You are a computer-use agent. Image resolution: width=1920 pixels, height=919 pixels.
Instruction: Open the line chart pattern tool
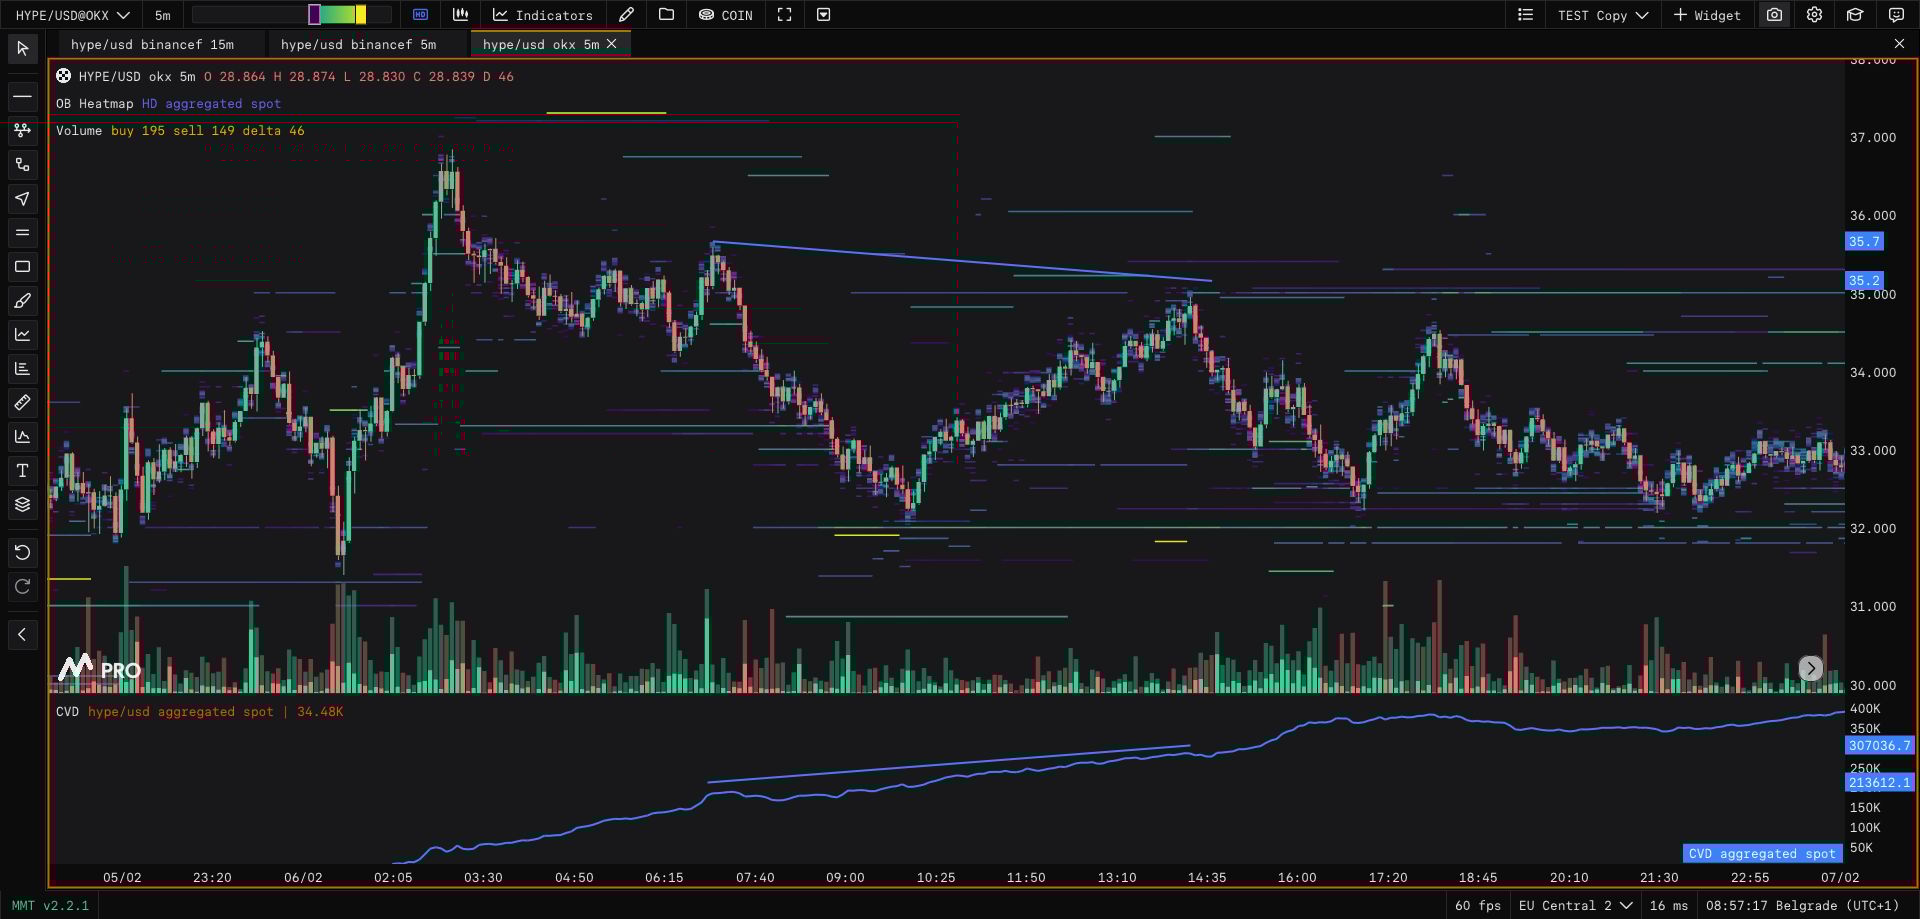coord(22,334)
